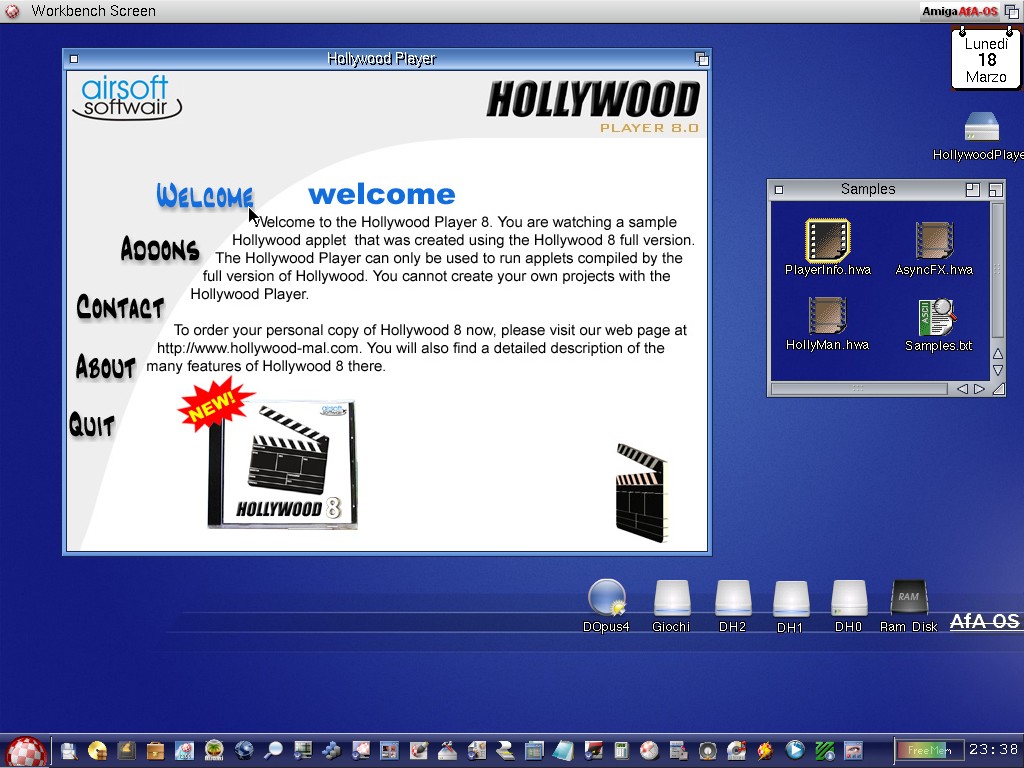The image size is (1024, 768).
Task: Open the Ram Disk icon
Action: coord(908,598)
